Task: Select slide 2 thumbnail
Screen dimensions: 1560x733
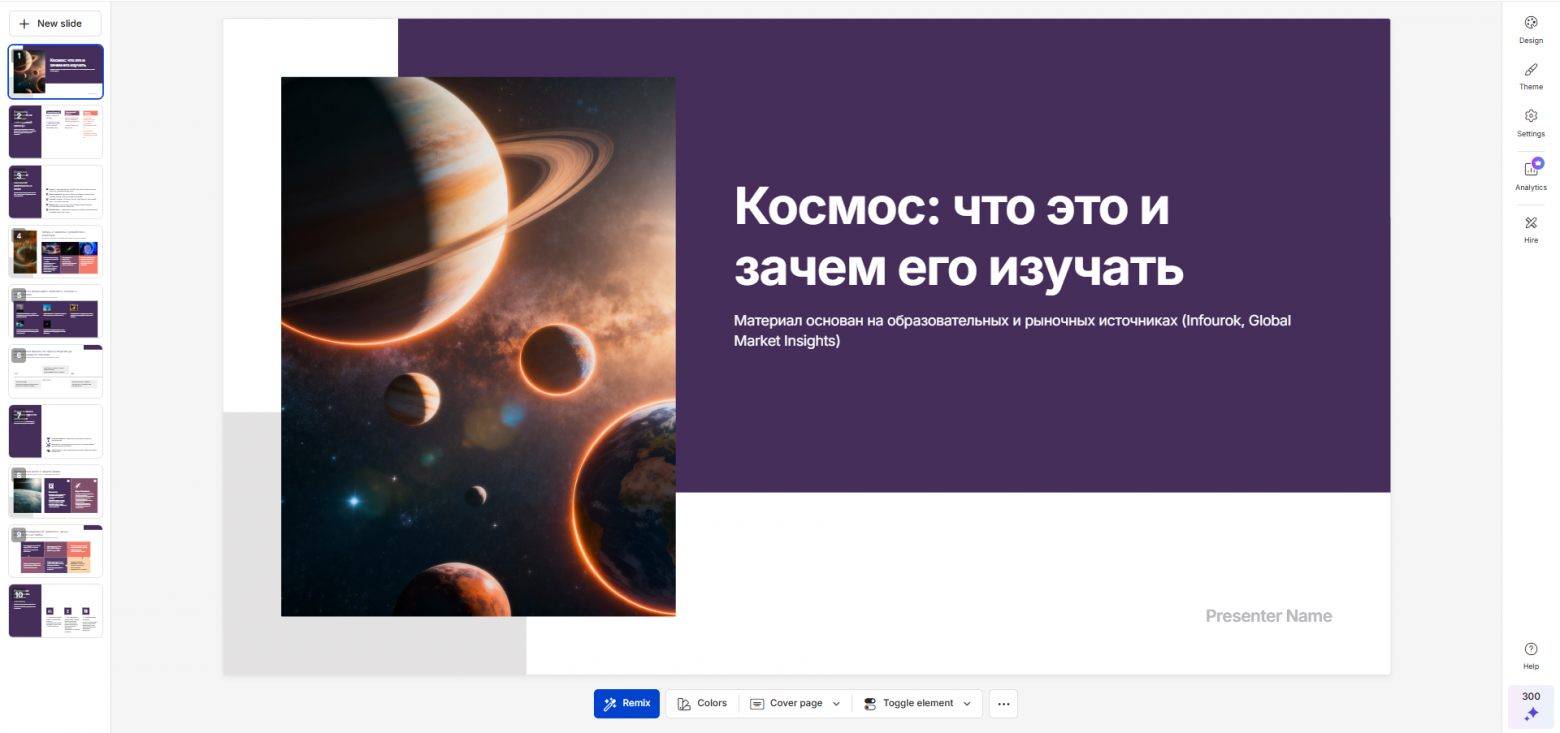Action: coord(55,132)
